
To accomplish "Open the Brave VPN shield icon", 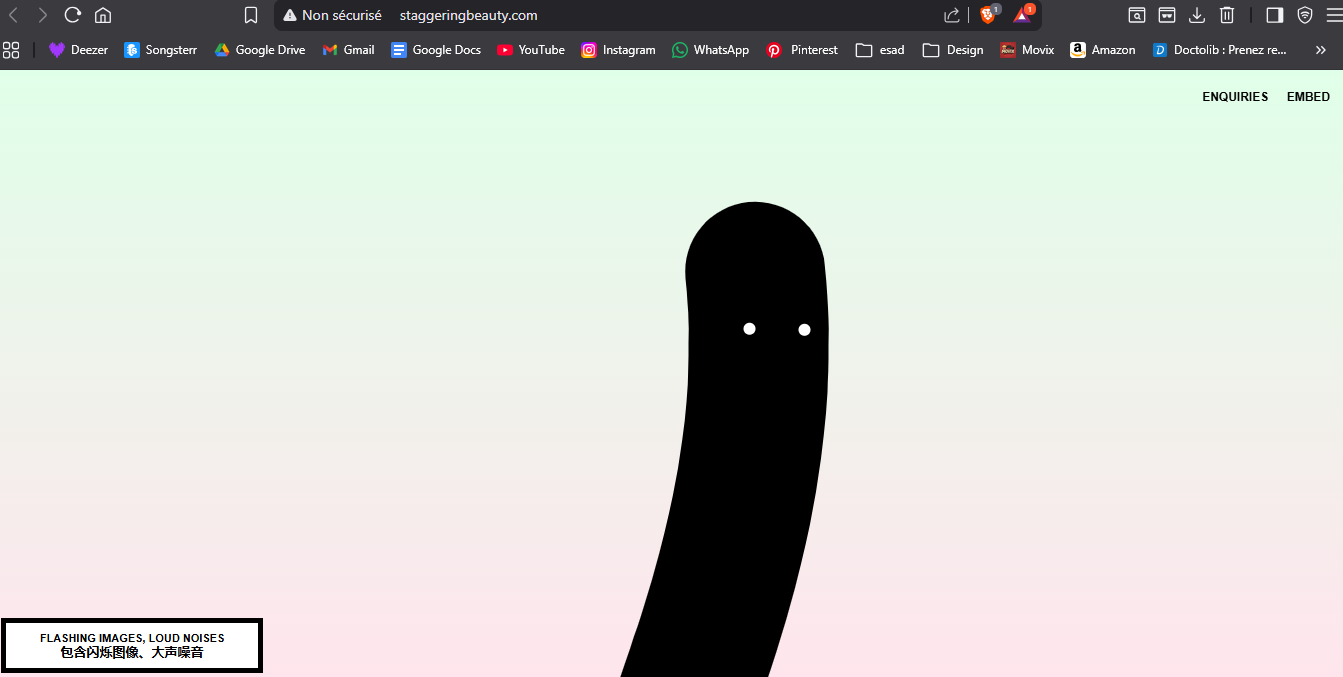I will (x=1304, y=15).
